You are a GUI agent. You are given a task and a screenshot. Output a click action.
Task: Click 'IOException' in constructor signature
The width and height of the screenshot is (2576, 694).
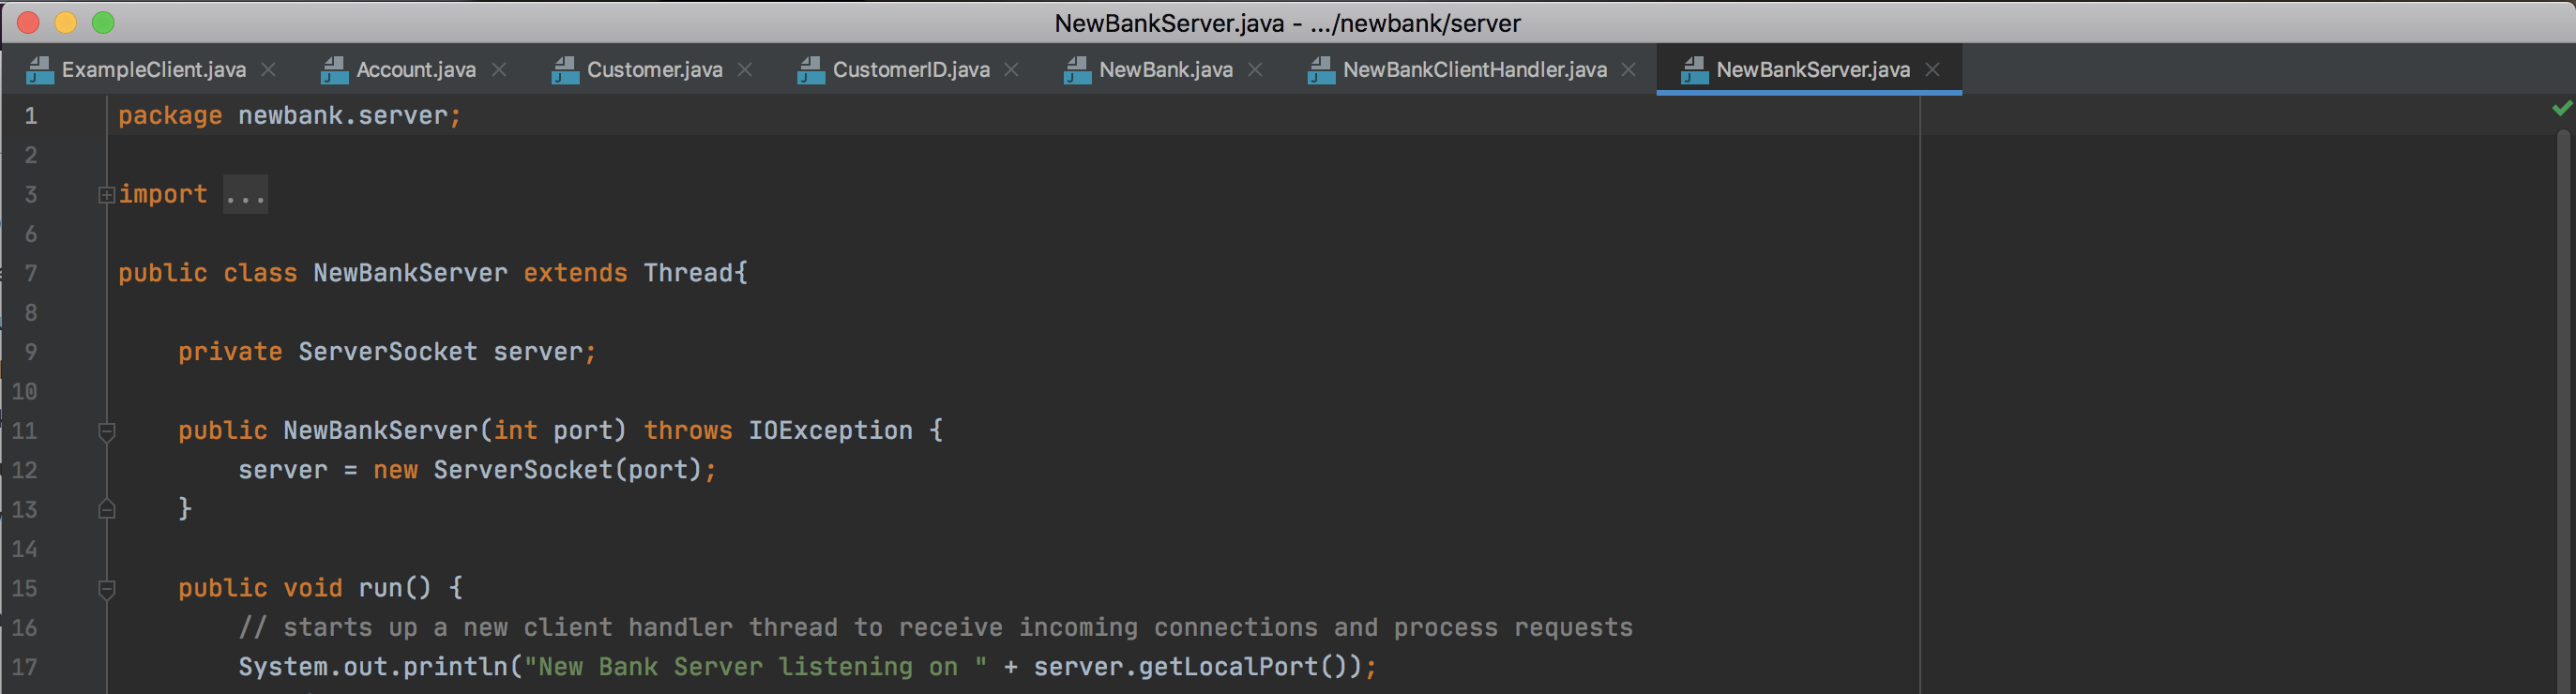pyautogui.click(x=830, y=431)
